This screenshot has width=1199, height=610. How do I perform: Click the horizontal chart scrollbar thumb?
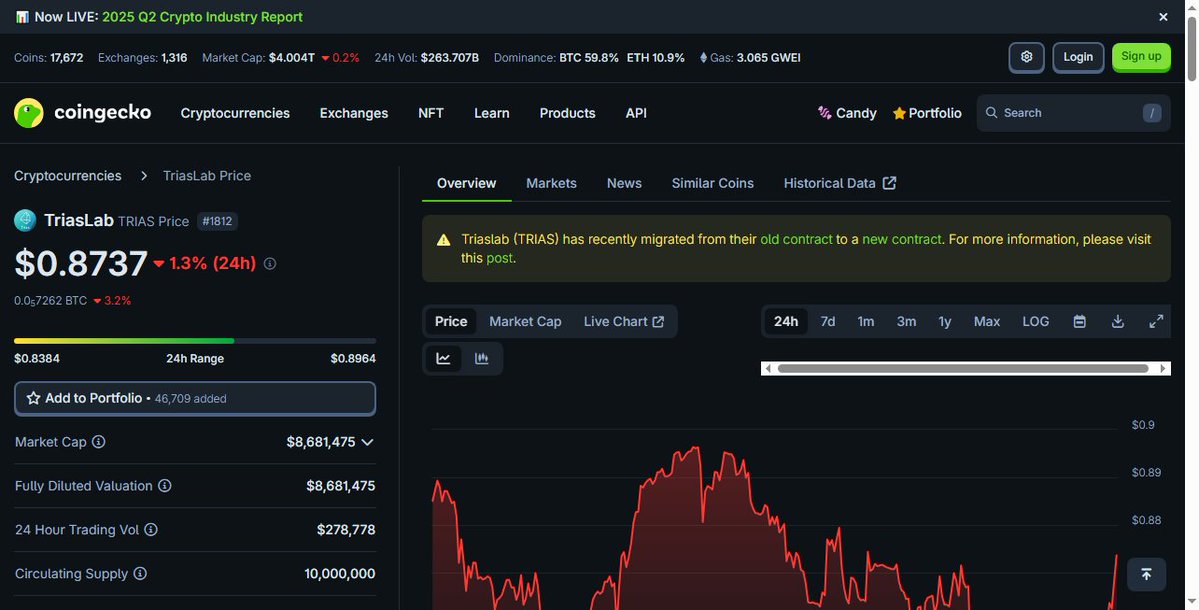pos(963,368)
